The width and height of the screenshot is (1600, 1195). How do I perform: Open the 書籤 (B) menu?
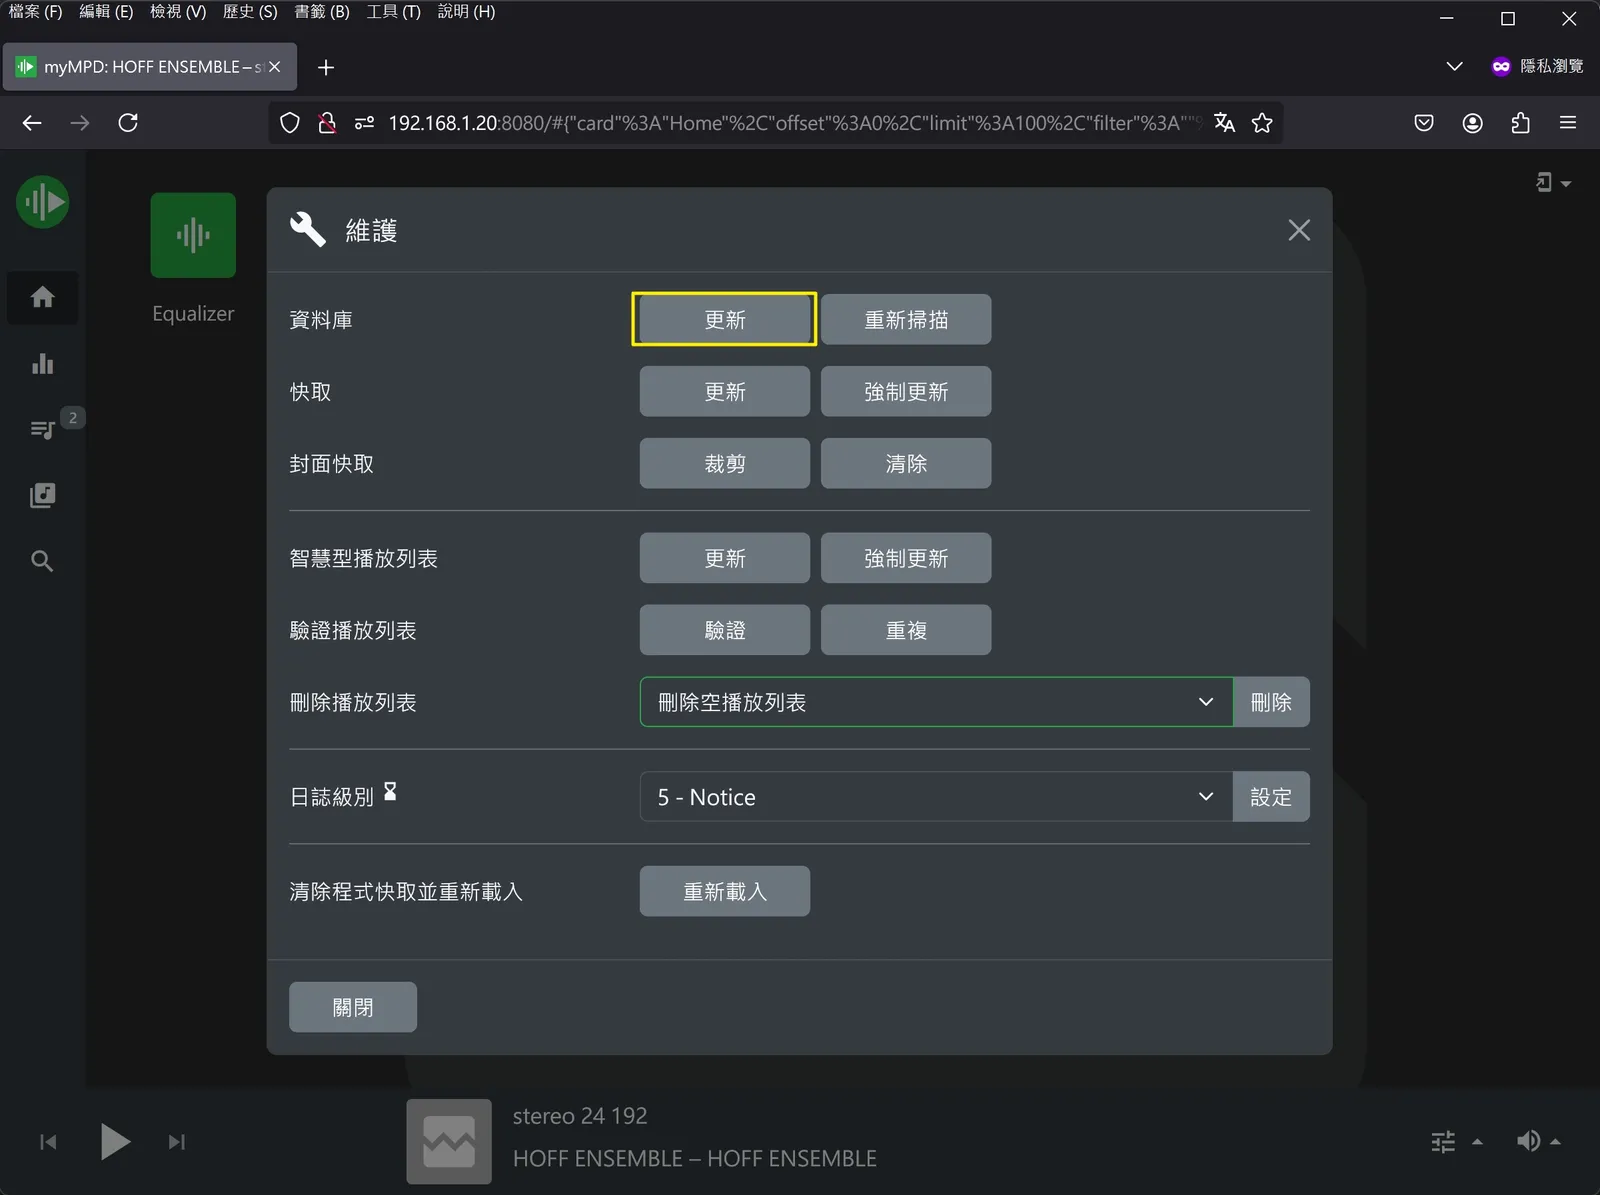click(322, 12)
